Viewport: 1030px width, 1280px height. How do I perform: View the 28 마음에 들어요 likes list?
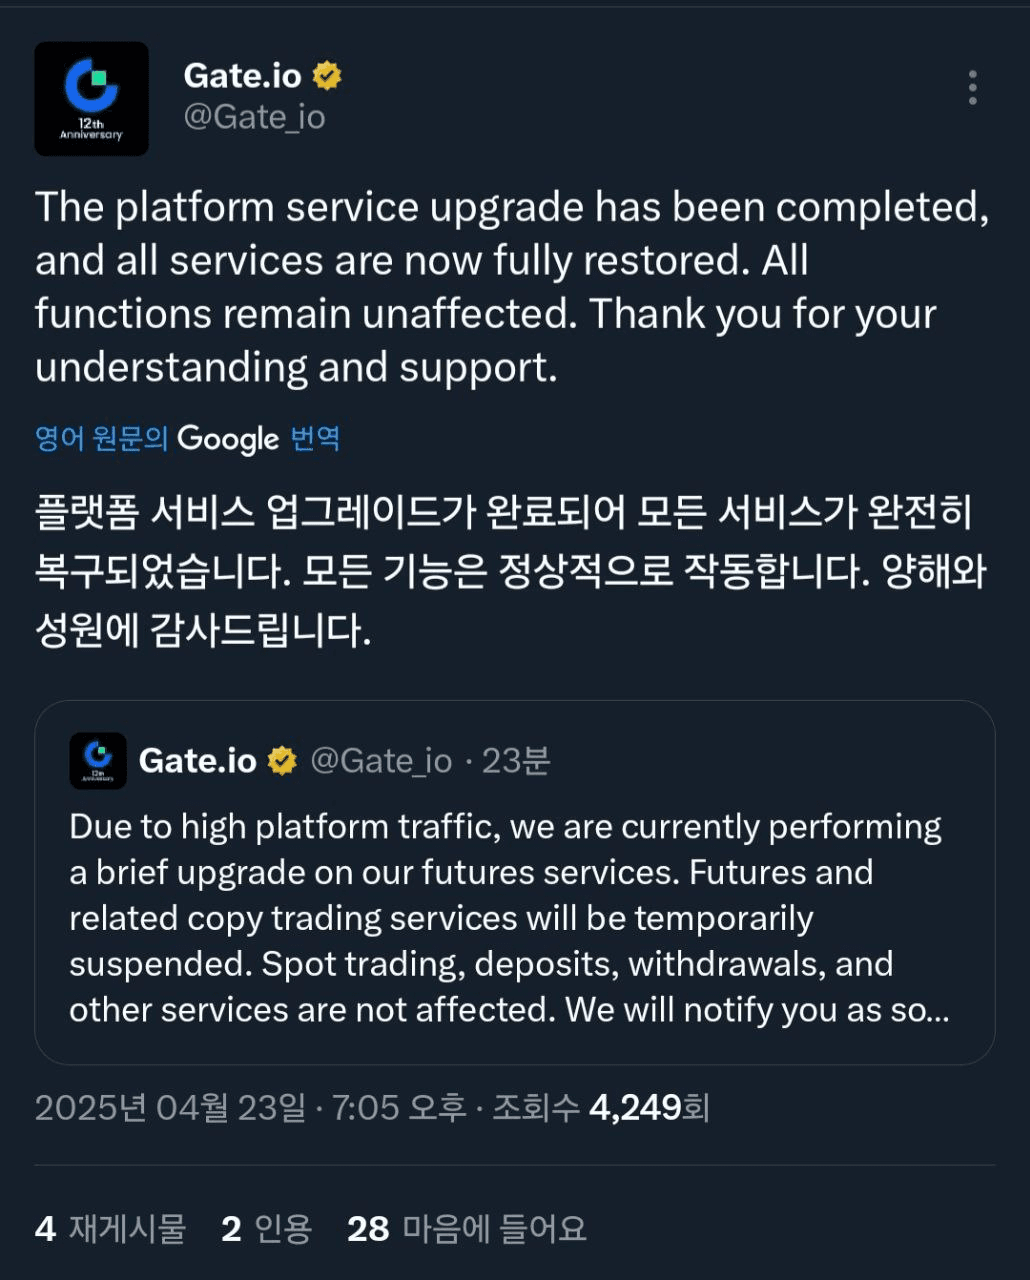click(x=467, y=1229)
